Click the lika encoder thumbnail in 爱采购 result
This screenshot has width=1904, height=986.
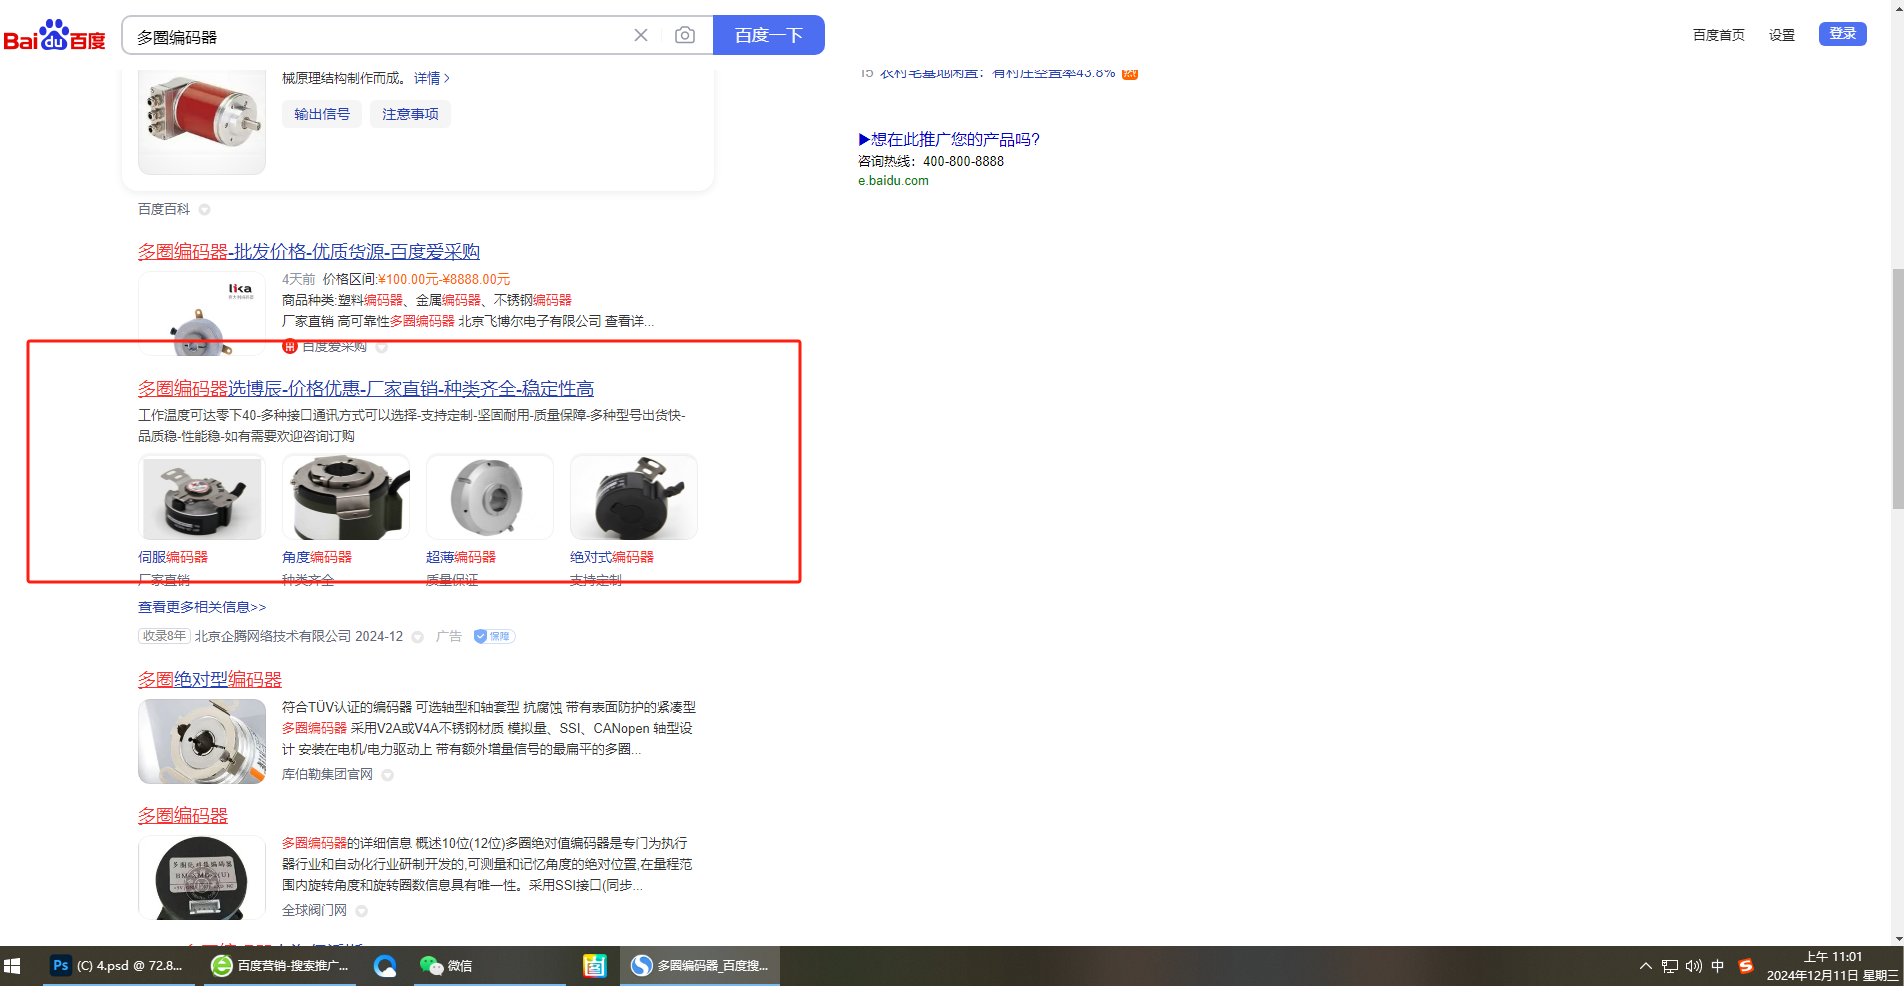click(x=202, y=313)
